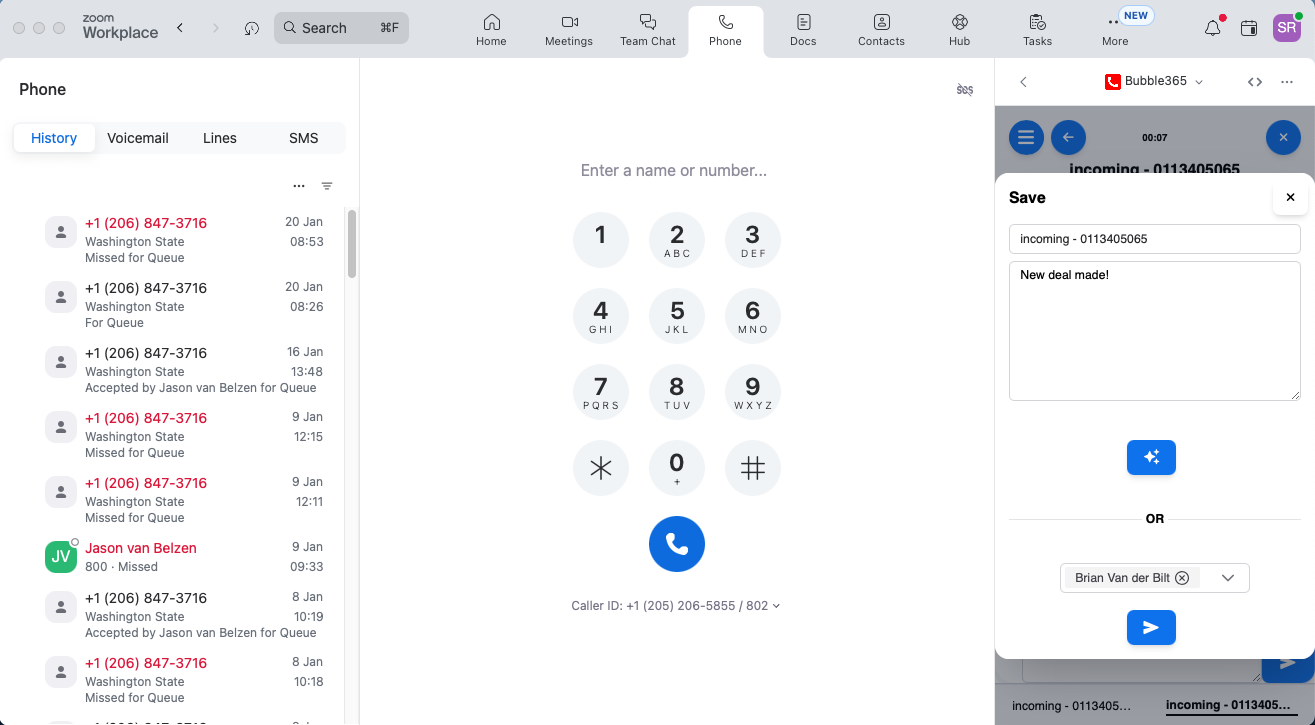1315x725 pixels.
Task: Open the Voicemail tab
Action: (137, 138)
